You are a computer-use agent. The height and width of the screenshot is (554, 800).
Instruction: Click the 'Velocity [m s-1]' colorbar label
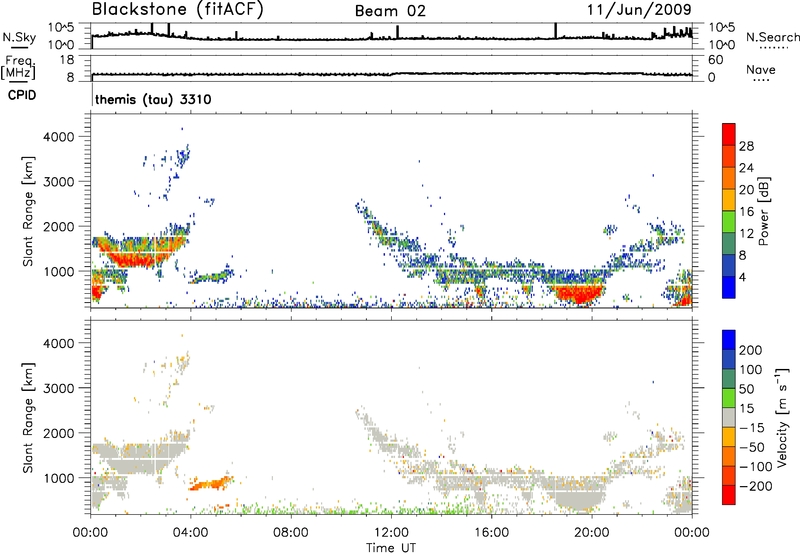point(782,418)
